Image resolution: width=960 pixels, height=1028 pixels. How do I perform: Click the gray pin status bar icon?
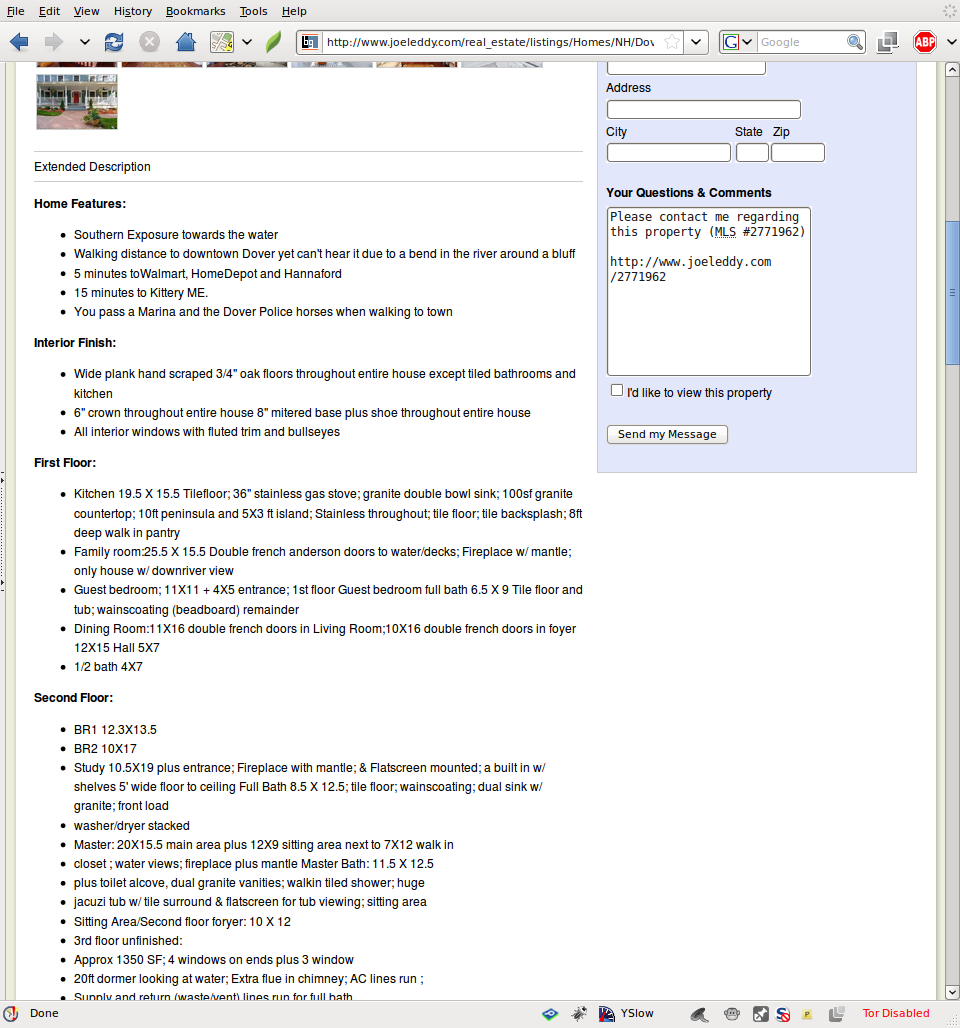click(761, 1014)
